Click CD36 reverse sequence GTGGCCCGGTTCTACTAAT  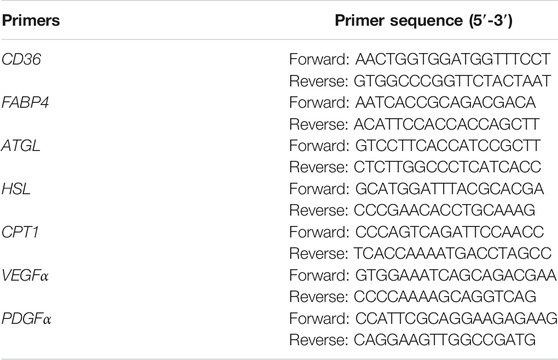pyautogui.click(x=452, y=81)
